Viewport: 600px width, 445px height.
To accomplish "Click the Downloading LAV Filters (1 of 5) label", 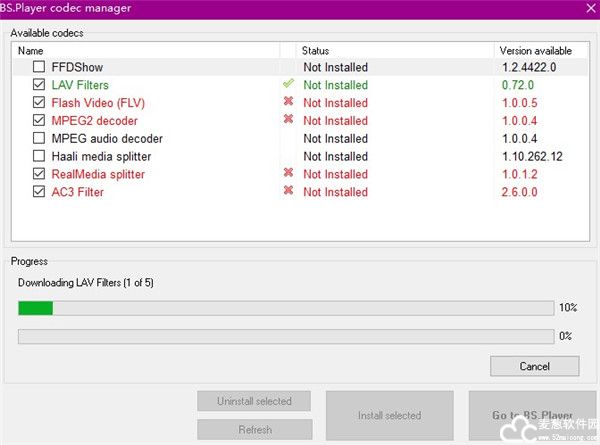I will (86, 283).
